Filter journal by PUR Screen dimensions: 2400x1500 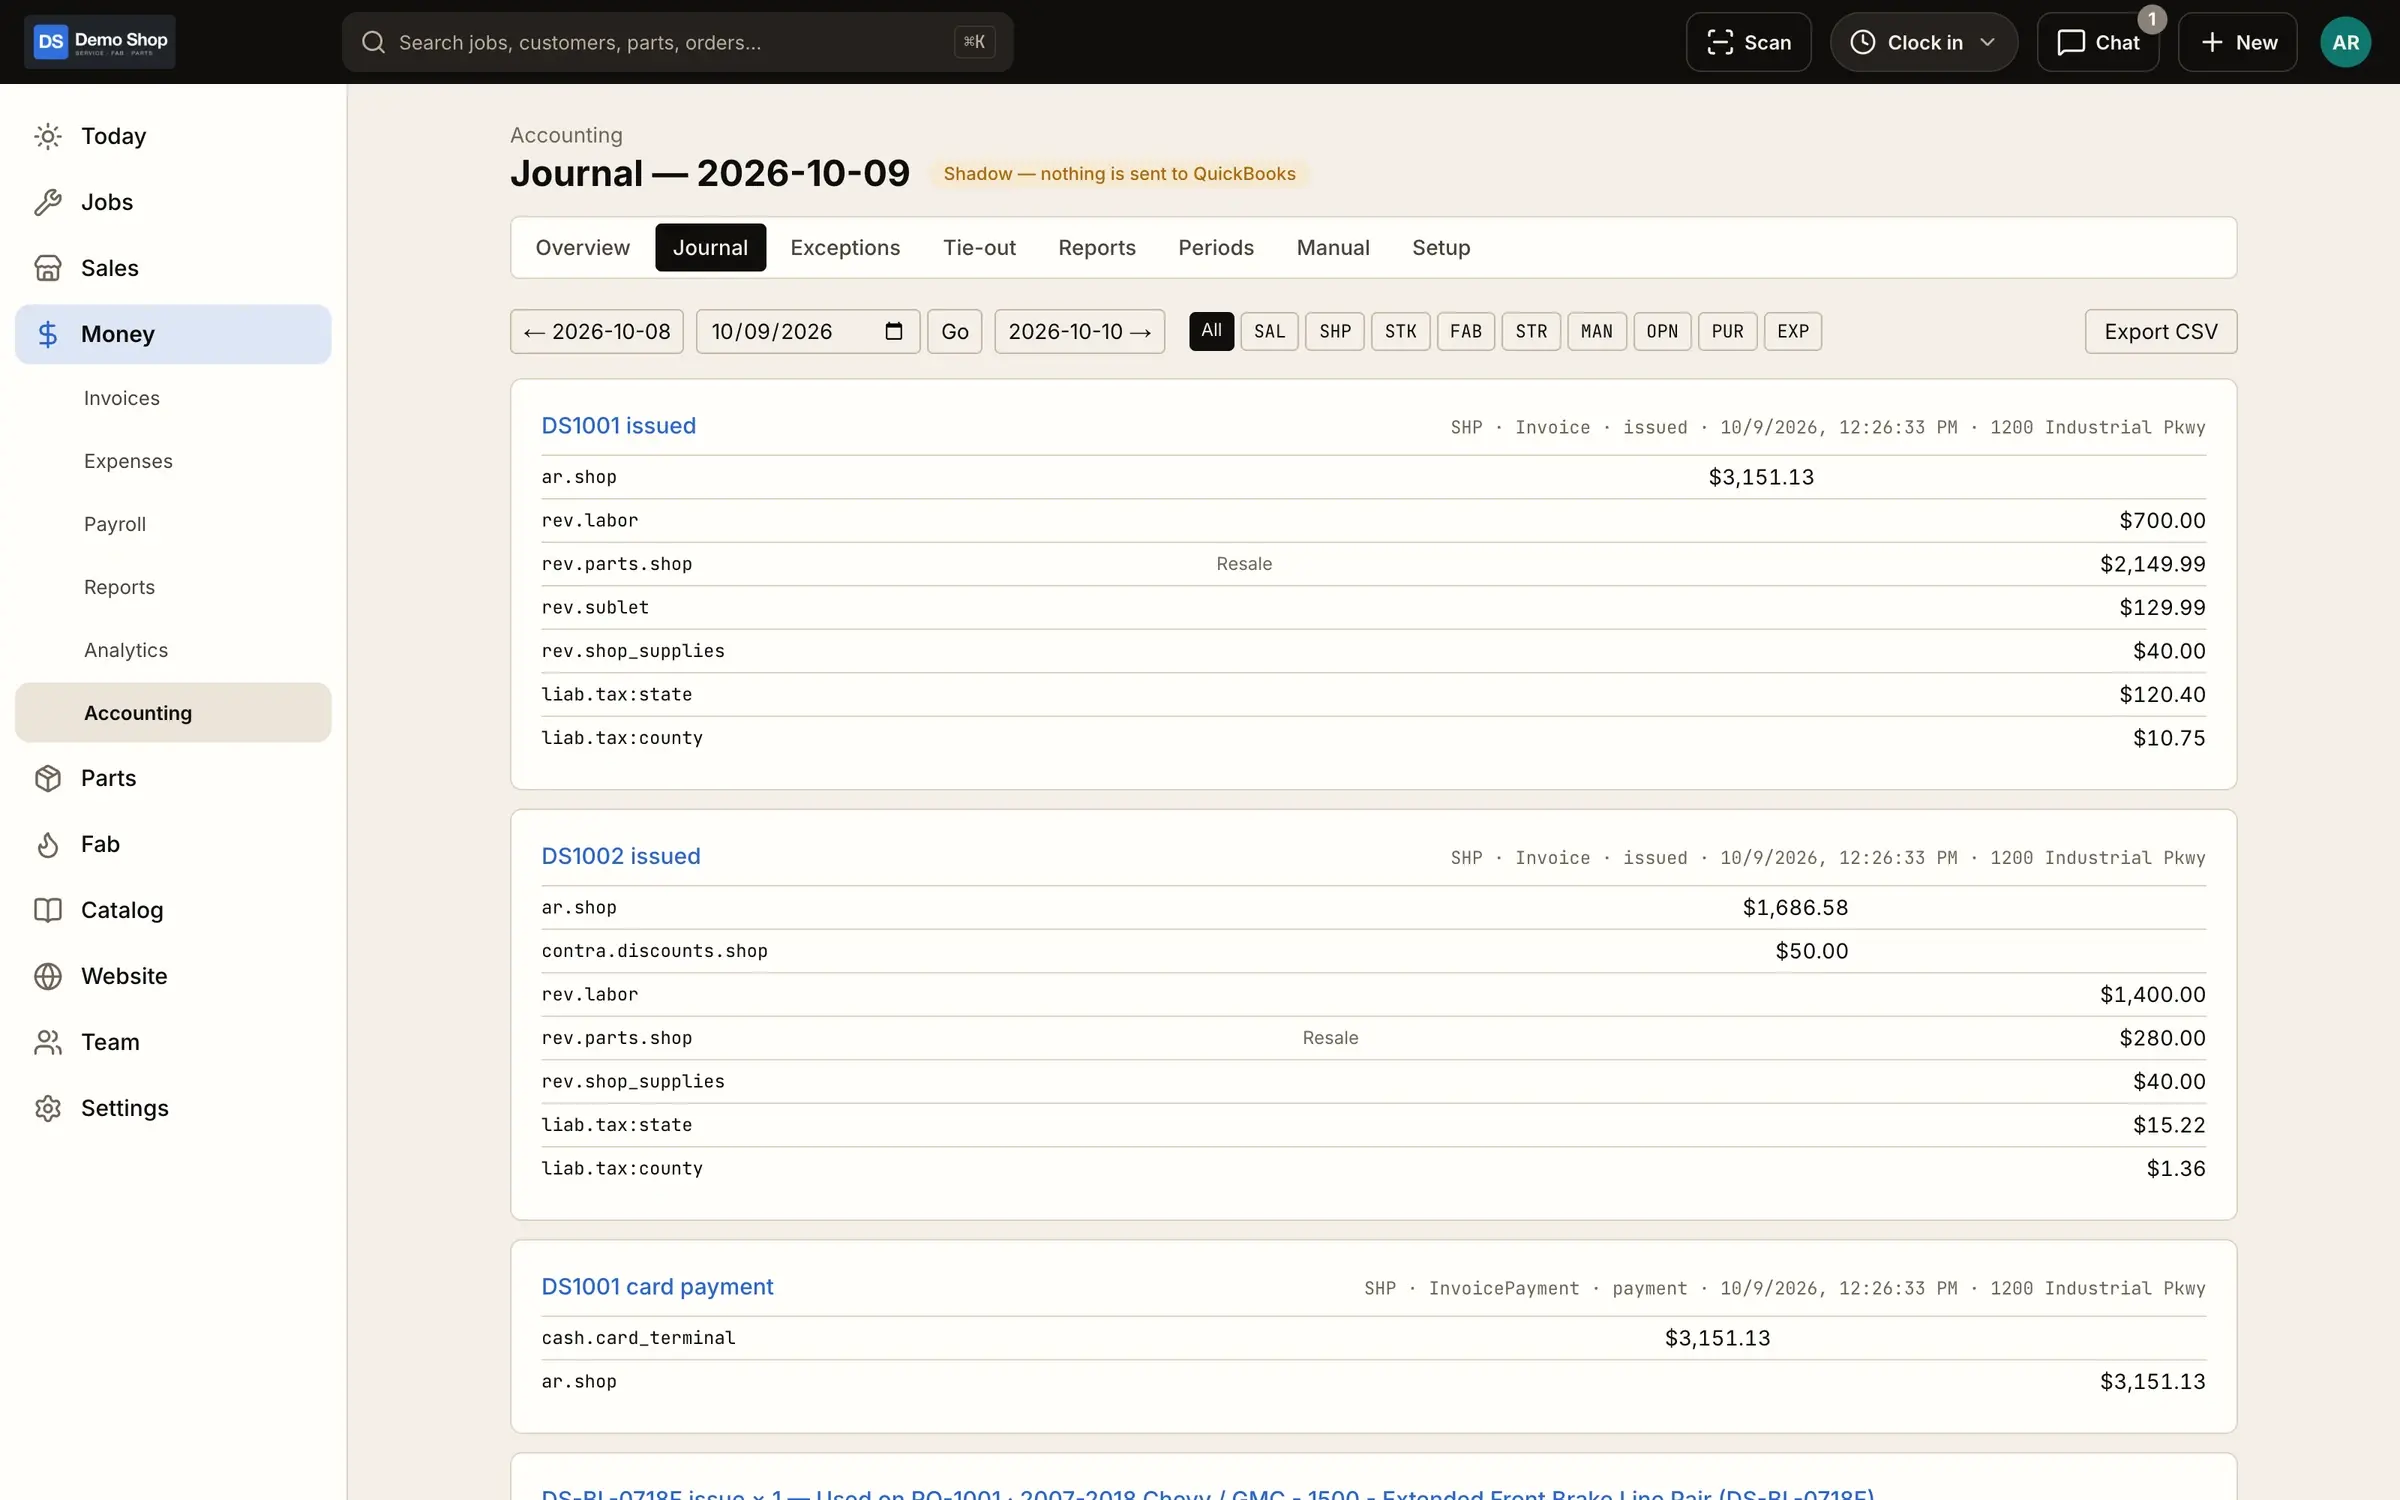(1727, 331)
